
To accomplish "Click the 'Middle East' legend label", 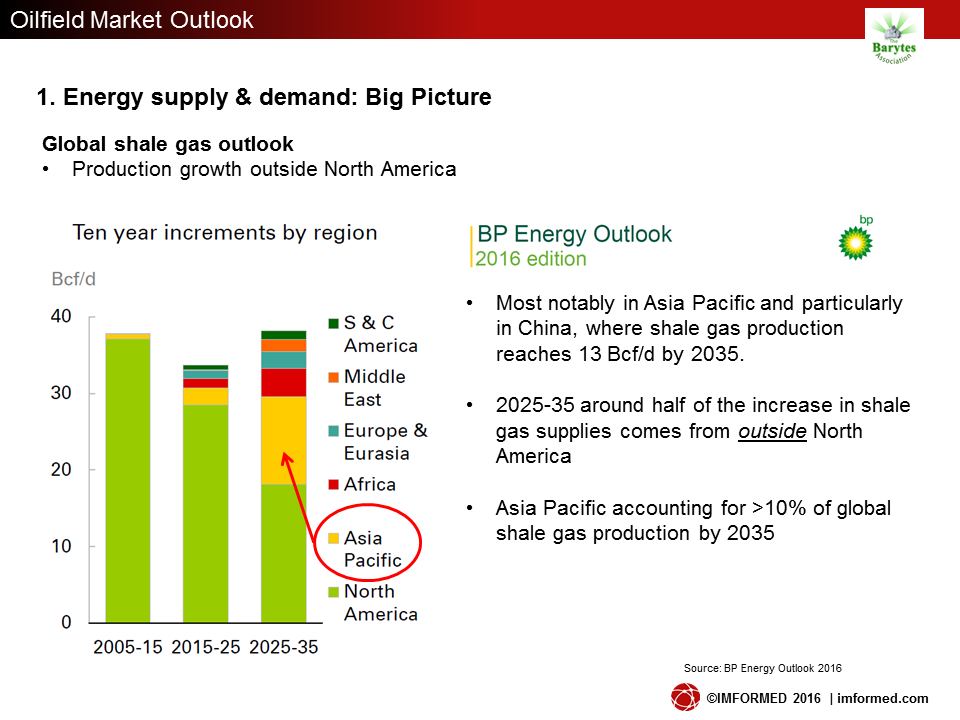I will [375, 388].
